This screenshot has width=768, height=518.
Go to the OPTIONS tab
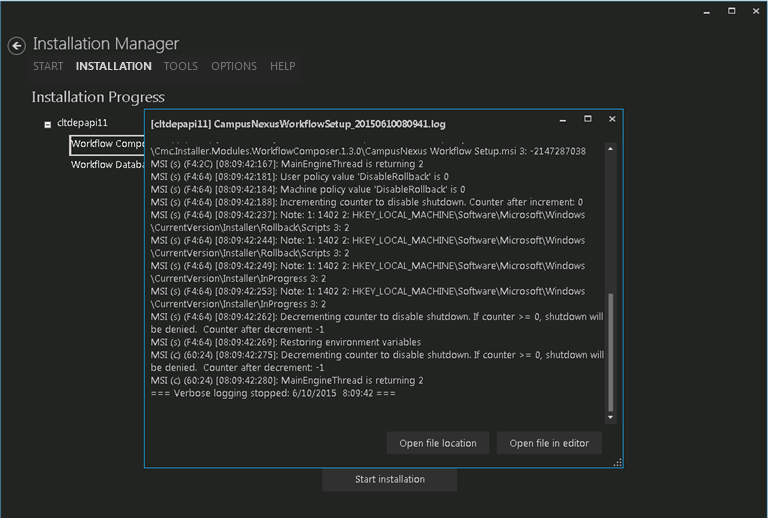(234, 67)
